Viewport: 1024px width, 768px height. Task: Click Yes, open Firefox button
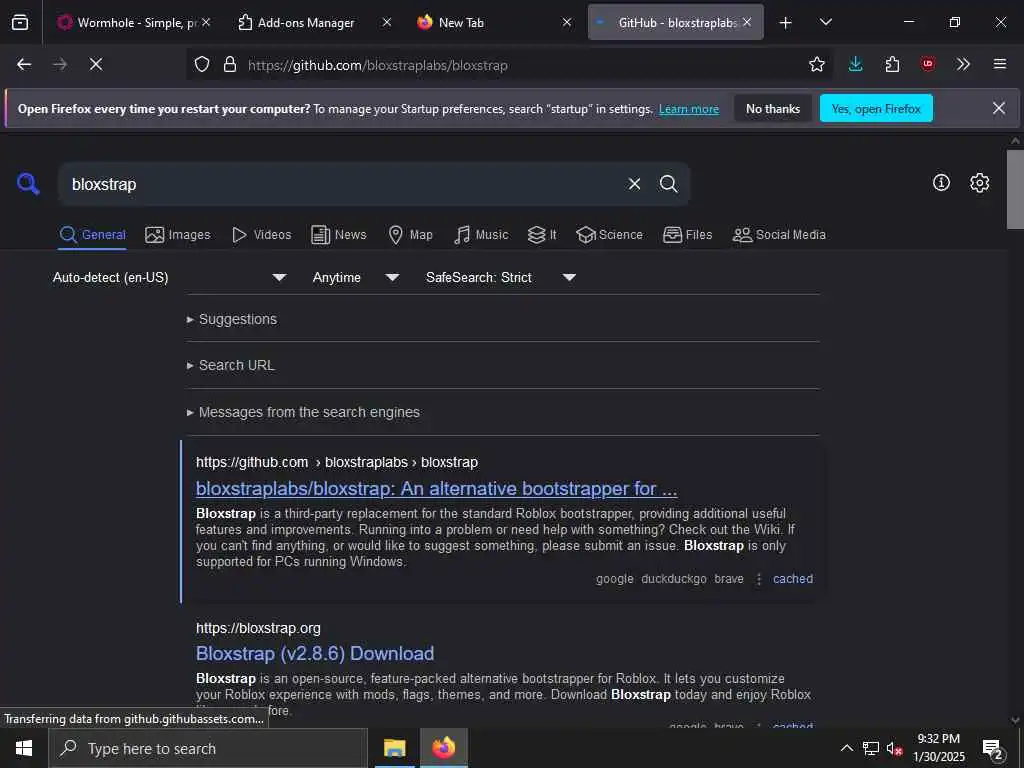876,108
